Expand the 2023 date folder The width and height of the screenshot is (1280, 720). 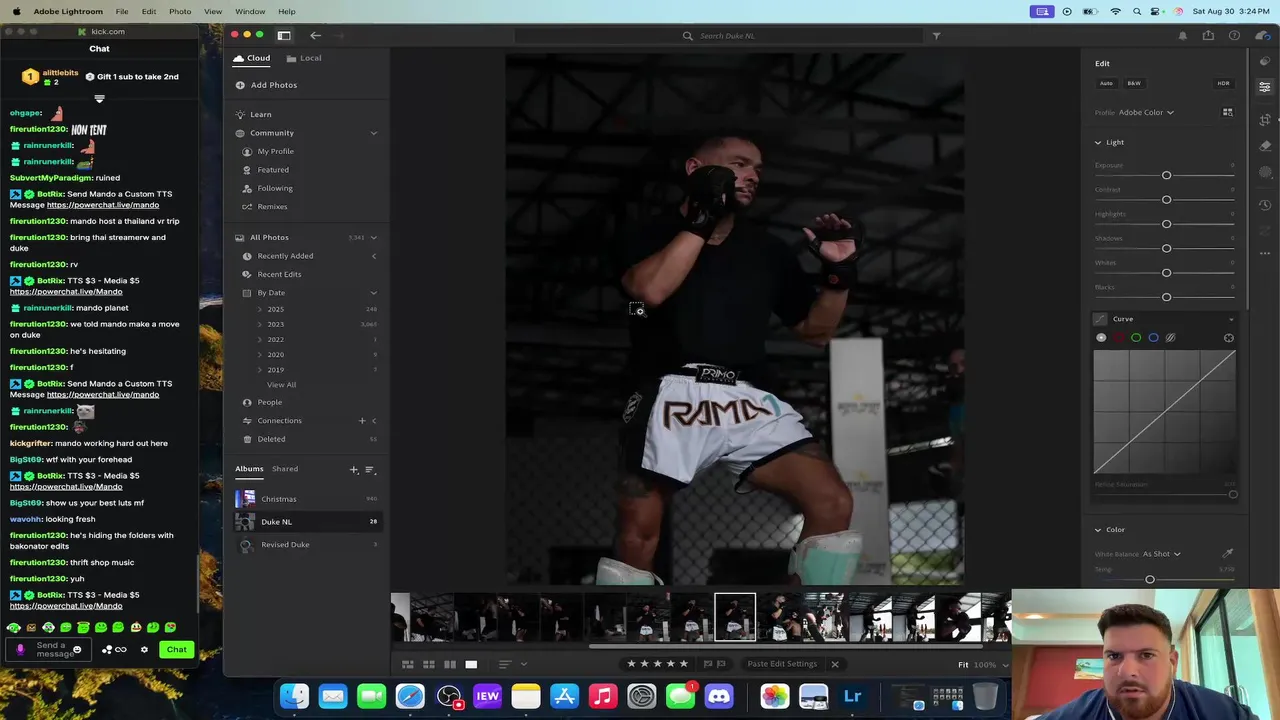[x=260, y=324]
